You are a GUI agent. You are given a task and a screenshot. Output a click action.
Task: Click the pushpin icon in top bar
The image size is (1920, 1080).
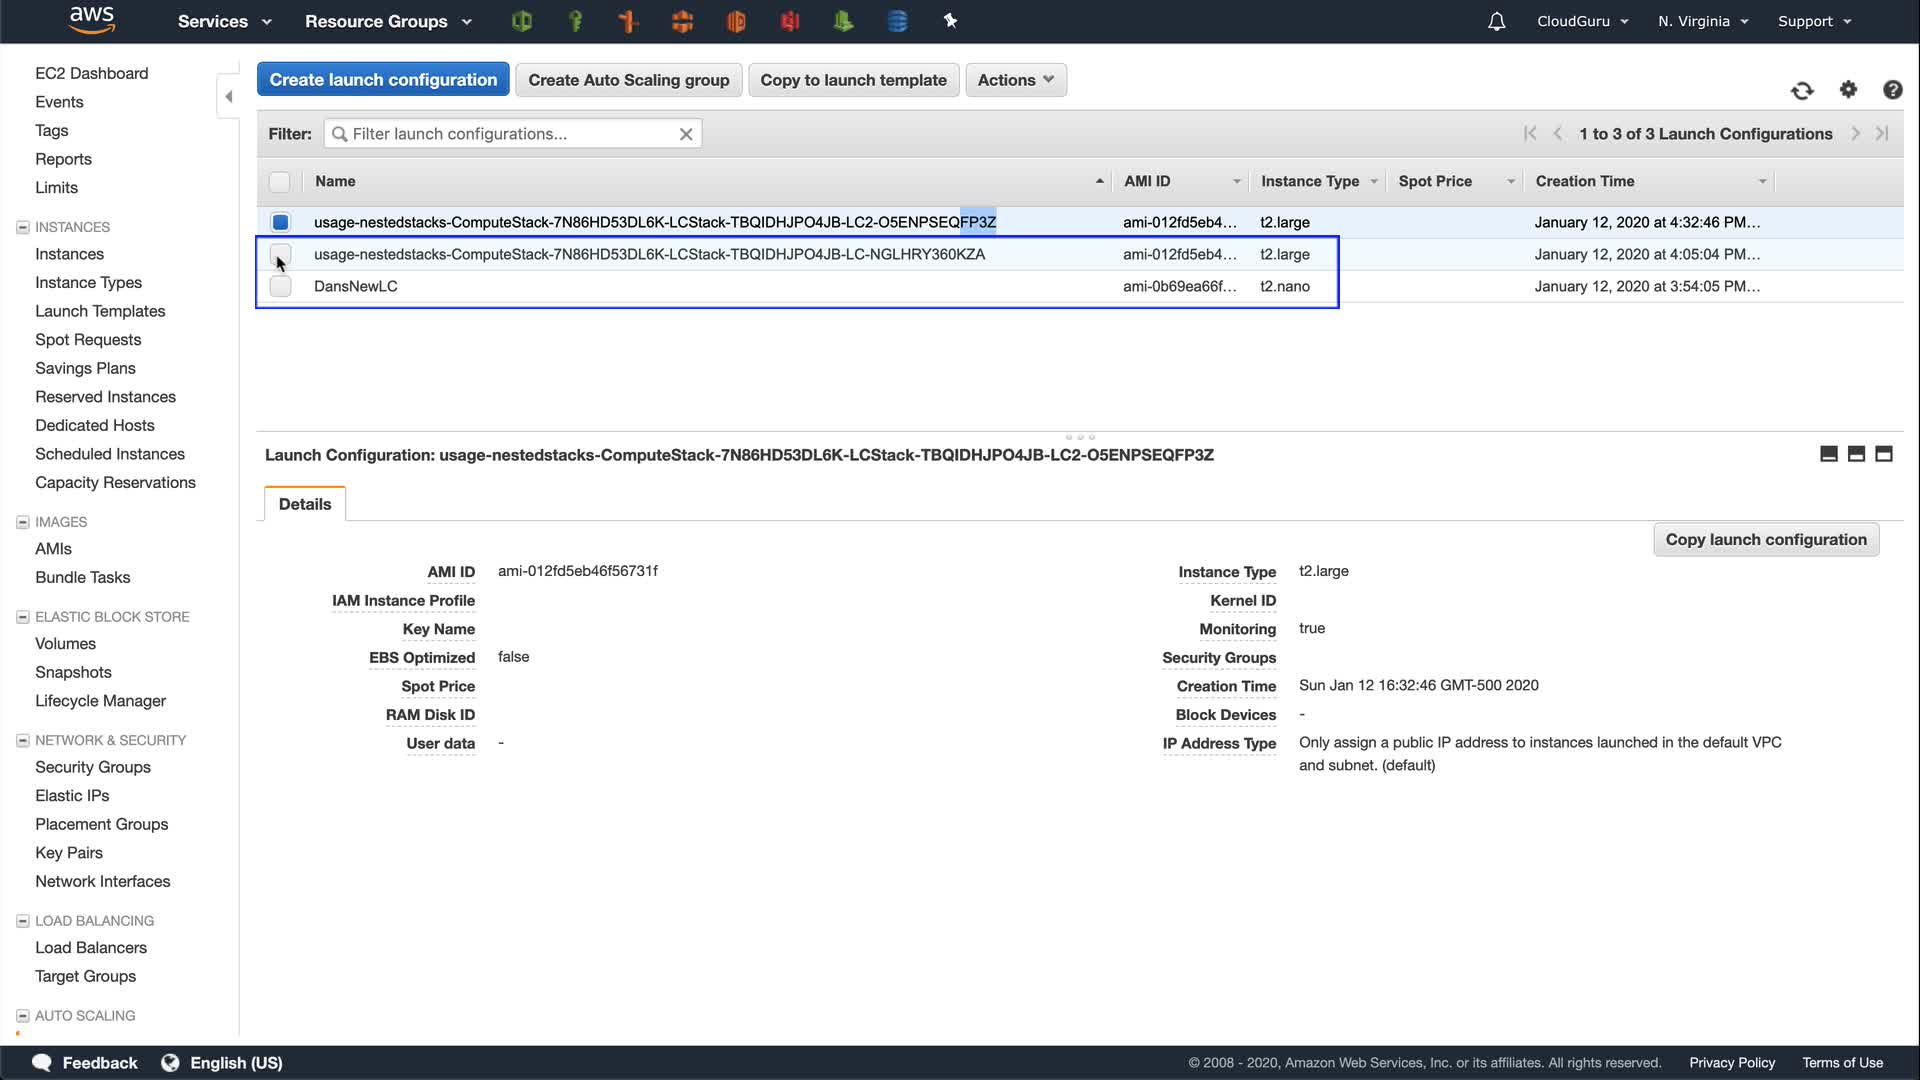[x=950, y=21]
